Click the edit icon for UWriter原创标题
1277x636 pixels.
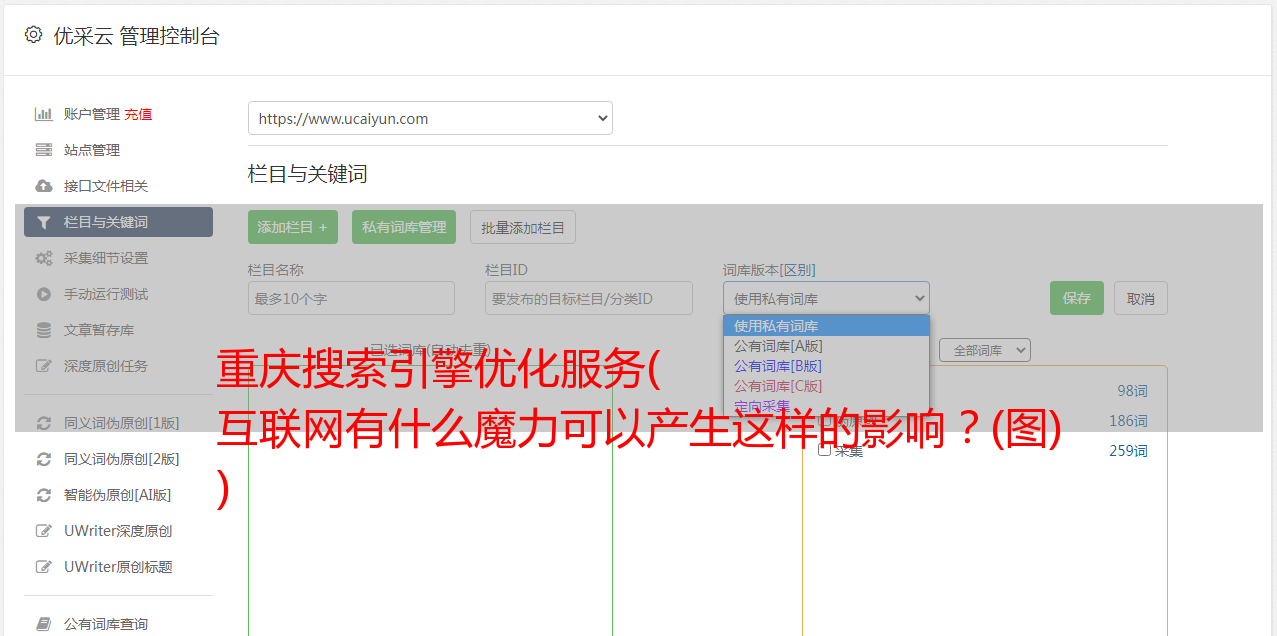coord(43,567)
